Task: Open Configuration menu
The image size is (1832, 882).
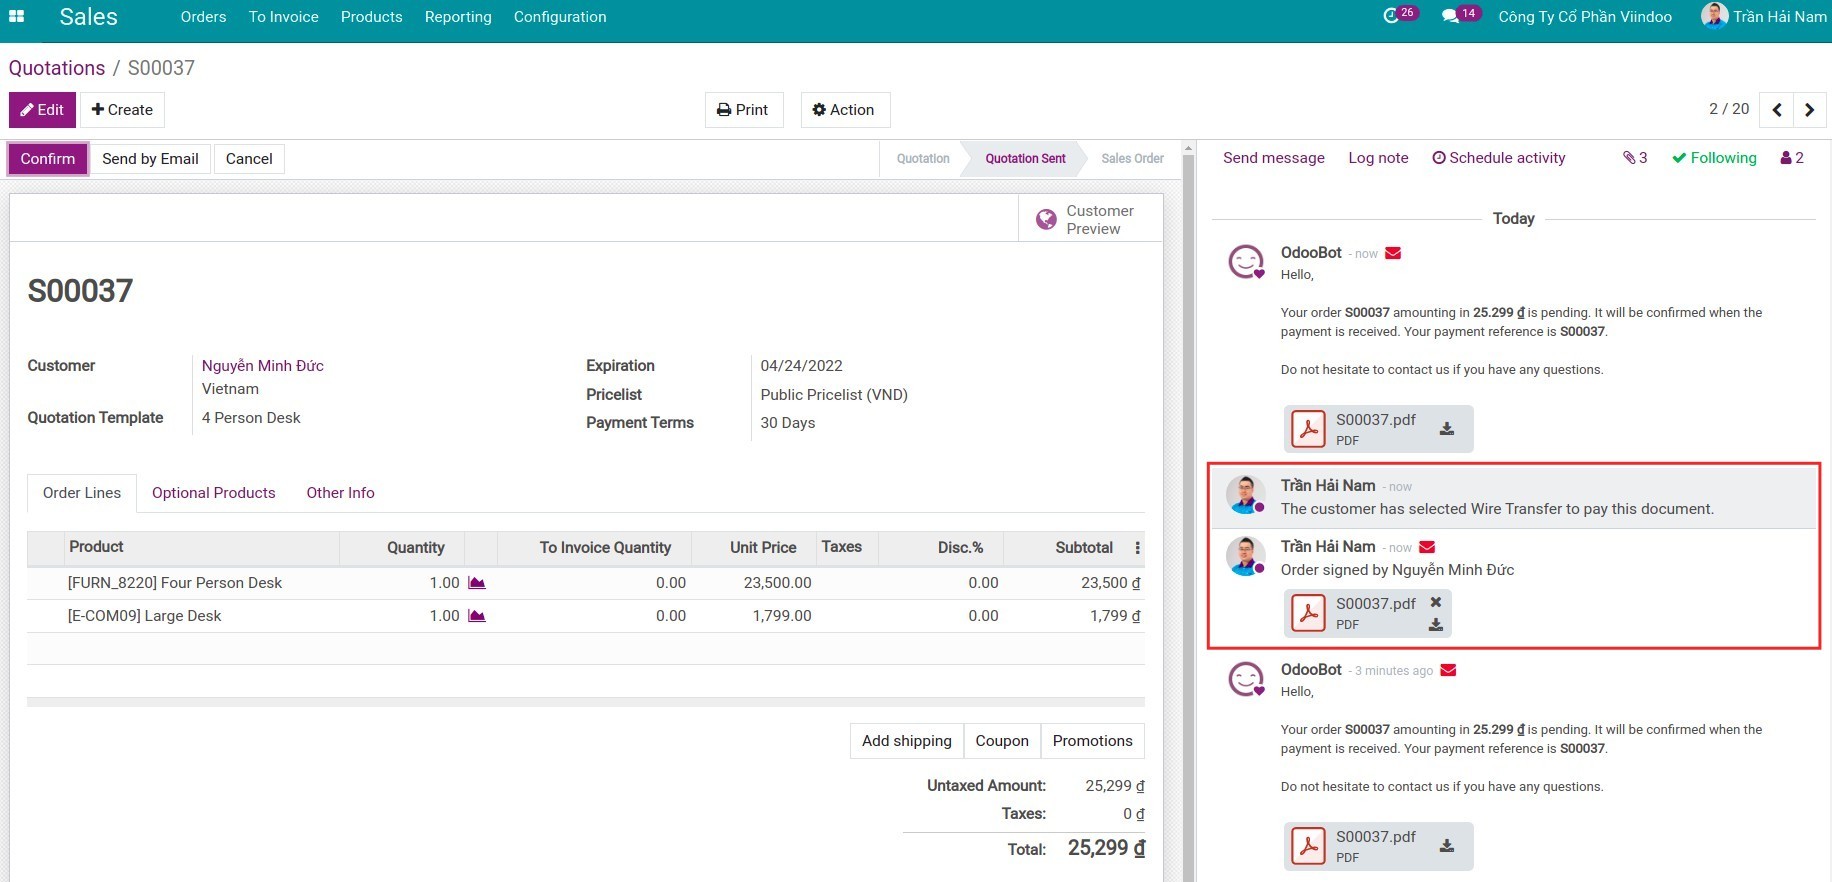Action: [560, 17]
